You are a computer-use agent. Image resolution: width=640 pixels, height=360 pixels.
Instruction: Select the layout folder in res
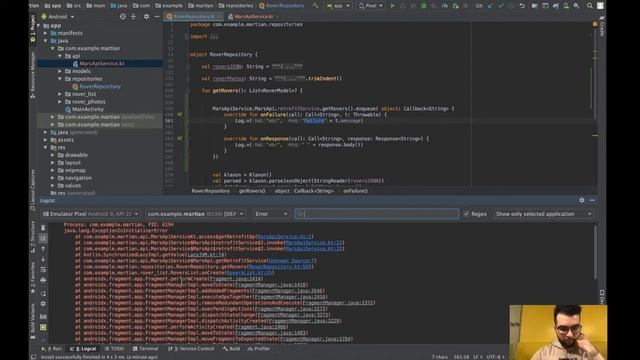[73, 163]
